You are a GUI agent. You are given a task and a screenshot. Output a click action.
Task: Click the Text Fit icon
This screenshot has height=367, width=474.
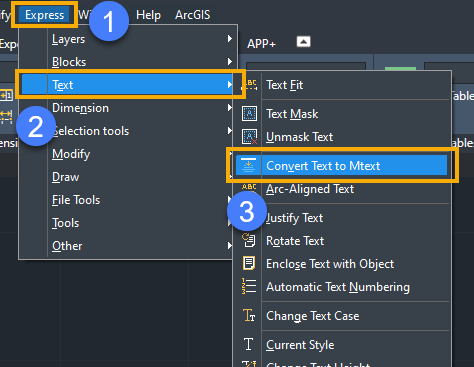click(x=251, y=85)
